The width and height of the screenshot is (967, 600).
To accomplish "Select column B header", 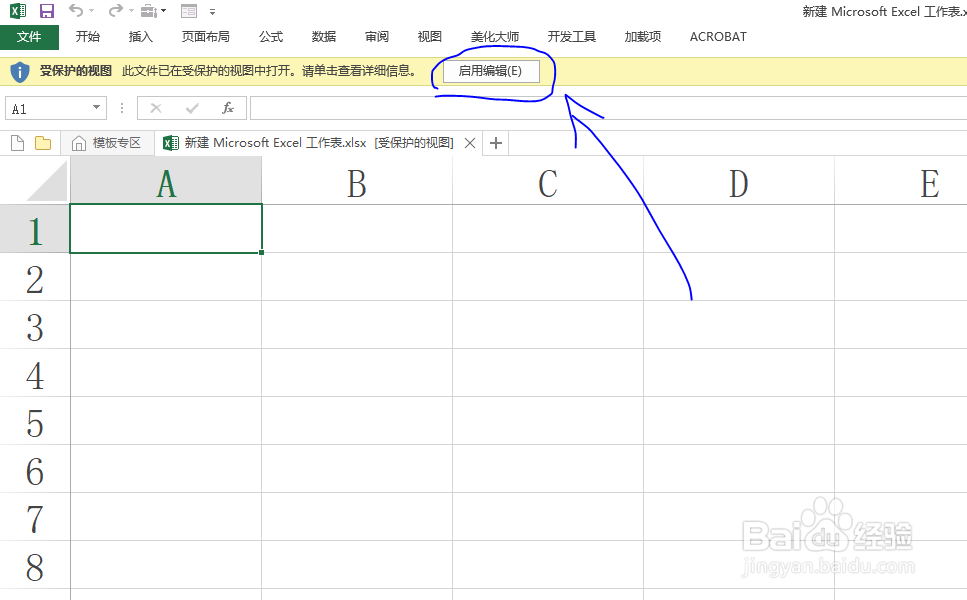I will (357, 179).
